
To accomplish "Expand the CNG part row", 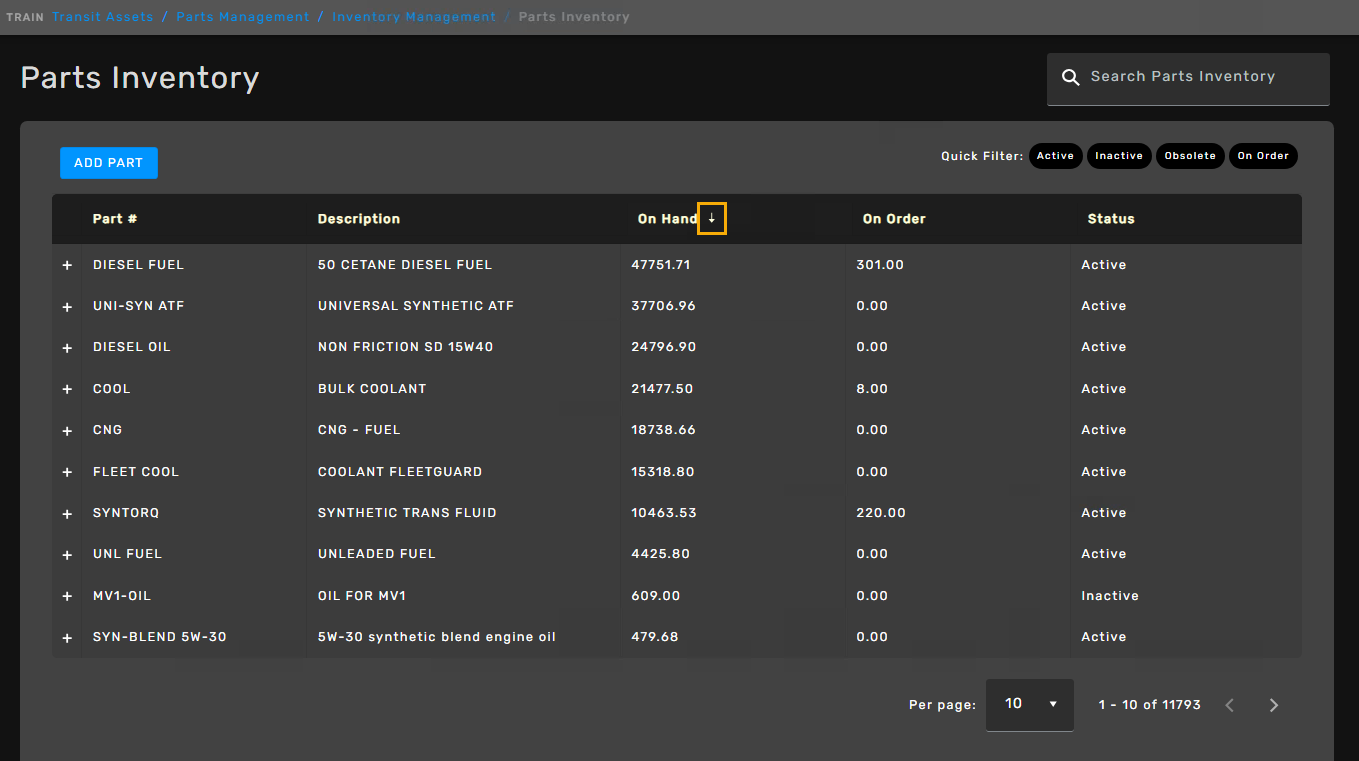I will (67, 431).
